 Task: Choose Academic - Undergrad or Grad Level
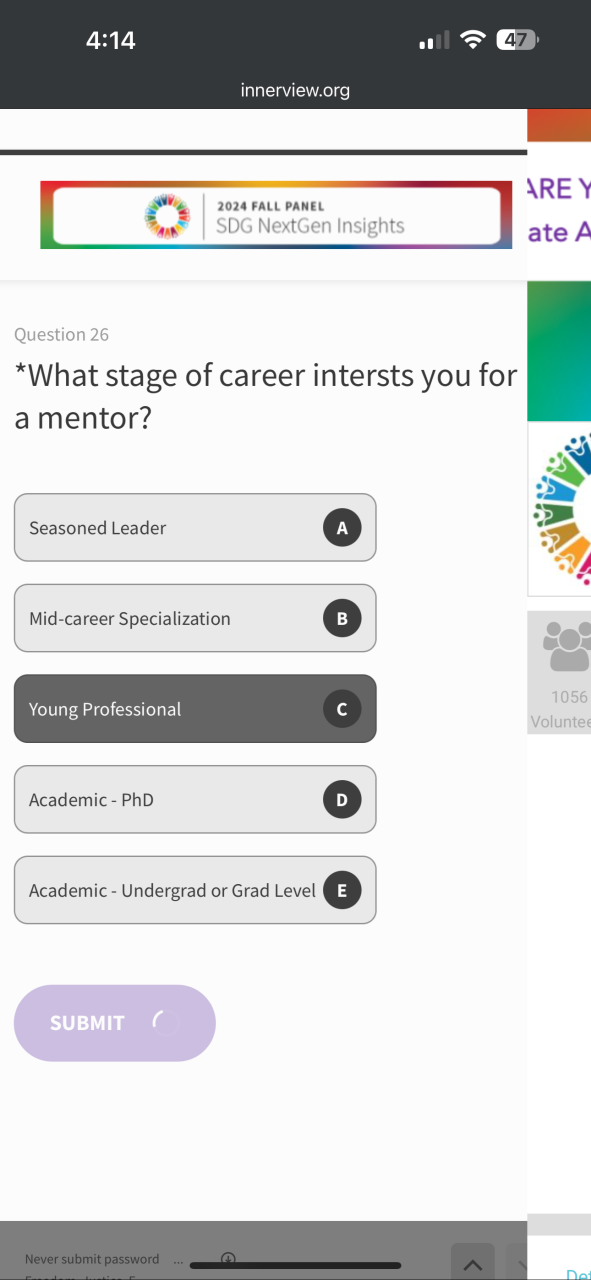pos(195,890)
